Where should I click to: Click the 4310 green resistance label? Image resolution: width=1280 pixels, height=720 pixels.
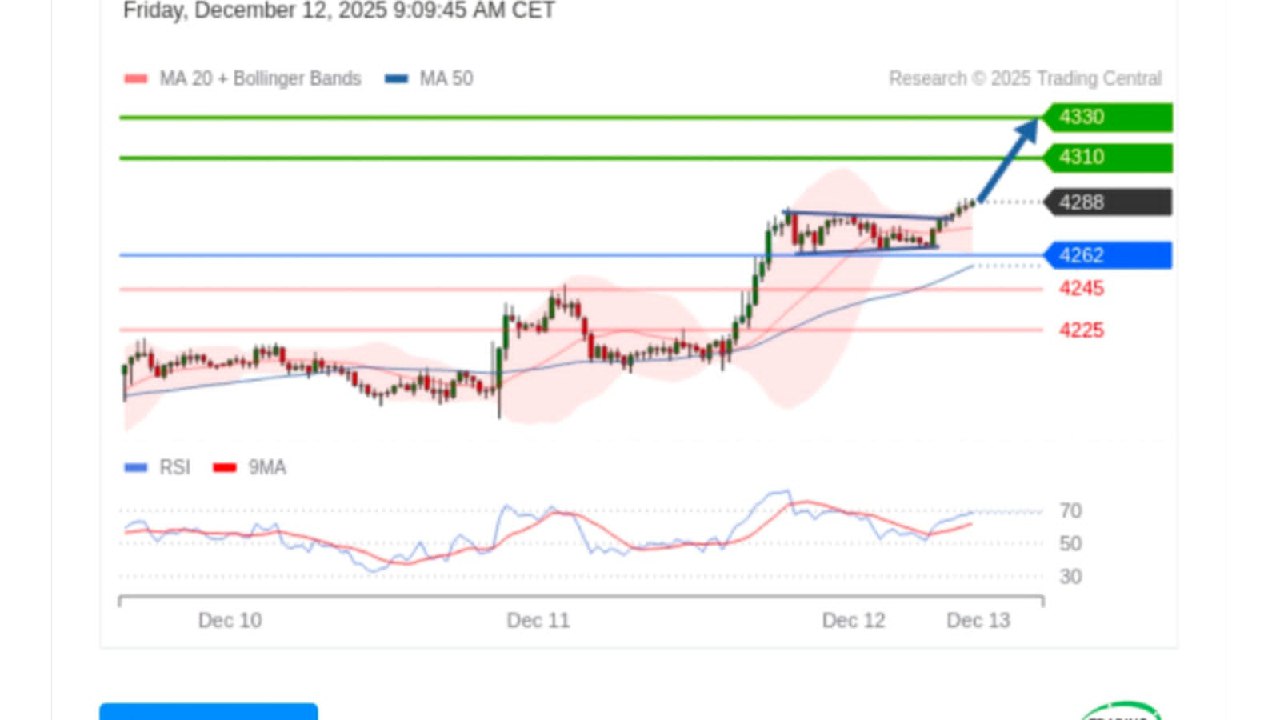[1106, 158]
